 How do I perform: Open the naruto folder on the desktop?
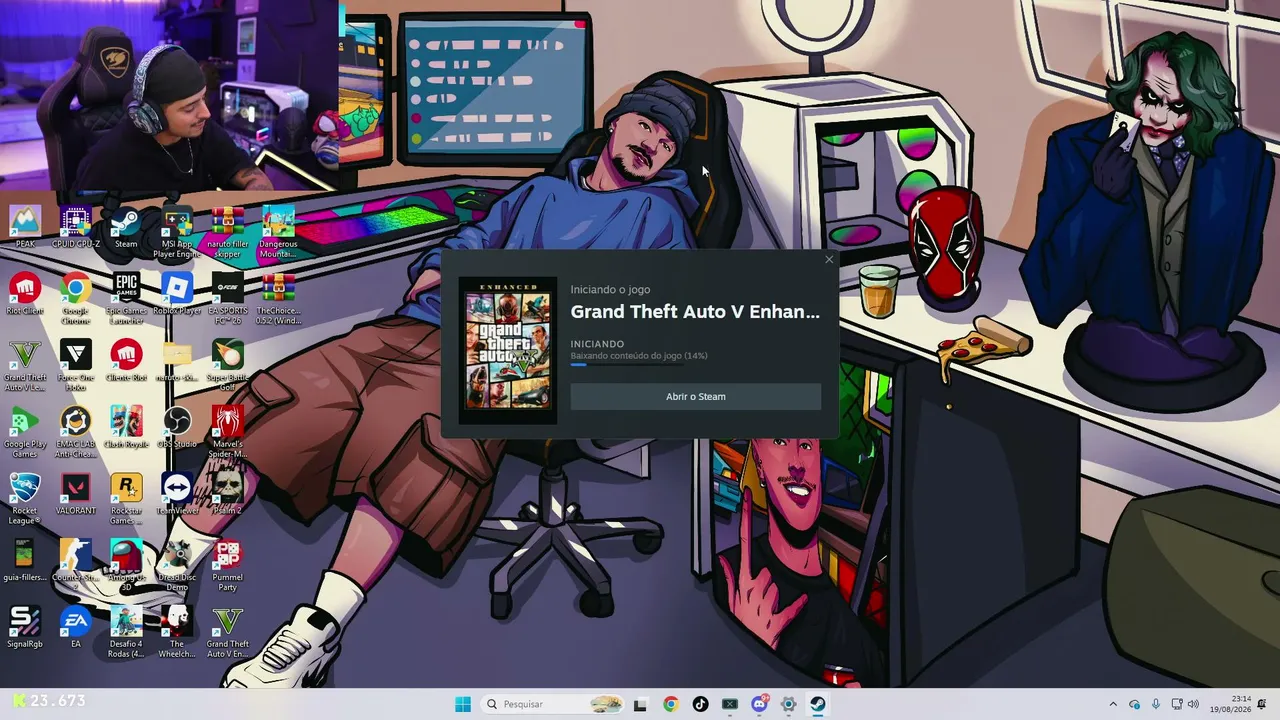[x=177, y=361]
